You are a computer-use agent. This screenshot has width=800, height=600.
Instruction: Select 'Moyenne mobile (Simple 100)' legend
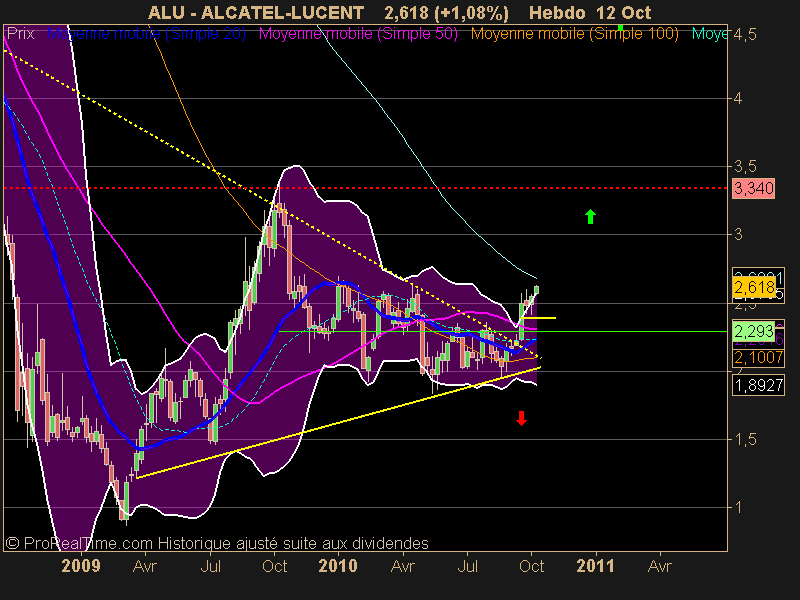pyautogui.click(x=574, y=34)
